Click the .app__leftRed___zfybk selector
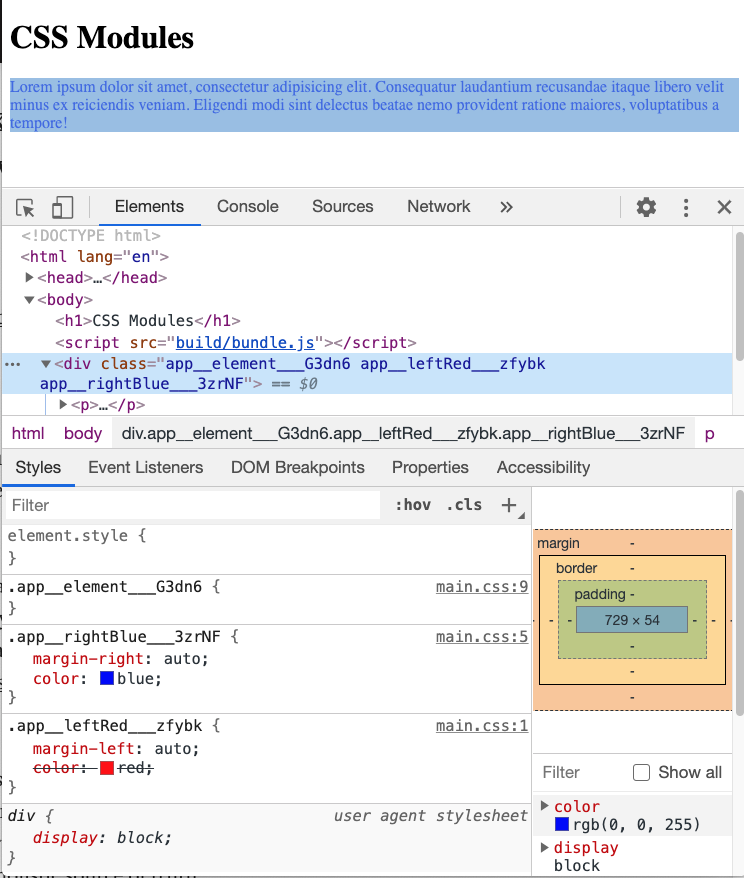This screenshot has height=878, width=744. pyautogui.click(x=105, y=726)
